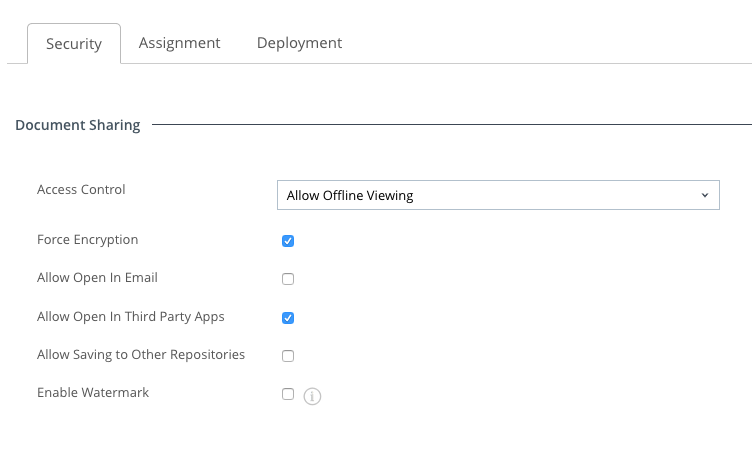The image size is (752, 451).
Task: Click the Allow Open In Email label
Action: pos(97,278)
